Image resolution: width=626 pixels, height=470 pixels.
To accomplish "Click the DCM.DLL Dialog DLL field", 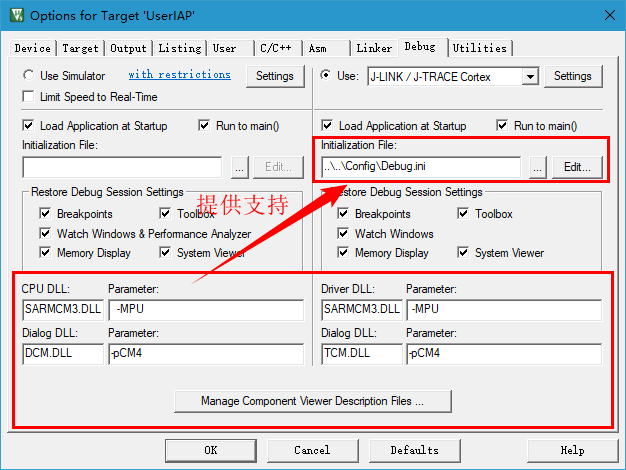I will 63,354.
